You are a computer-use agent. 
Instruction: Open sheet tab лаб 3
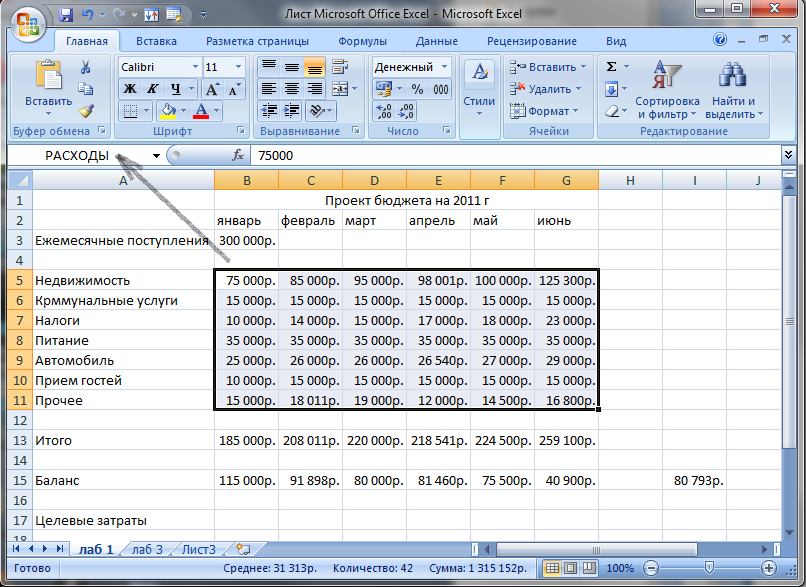point(147,549)
